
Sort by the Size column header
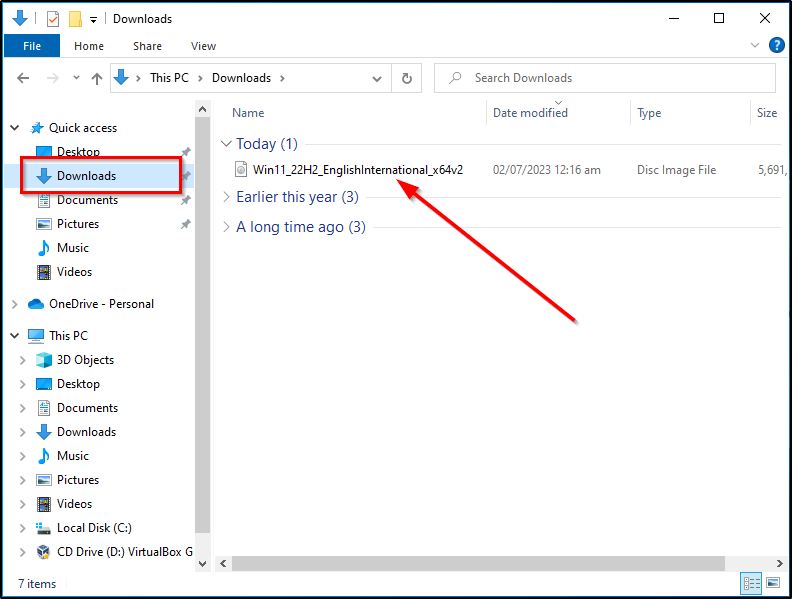click(x=767, y=113)
